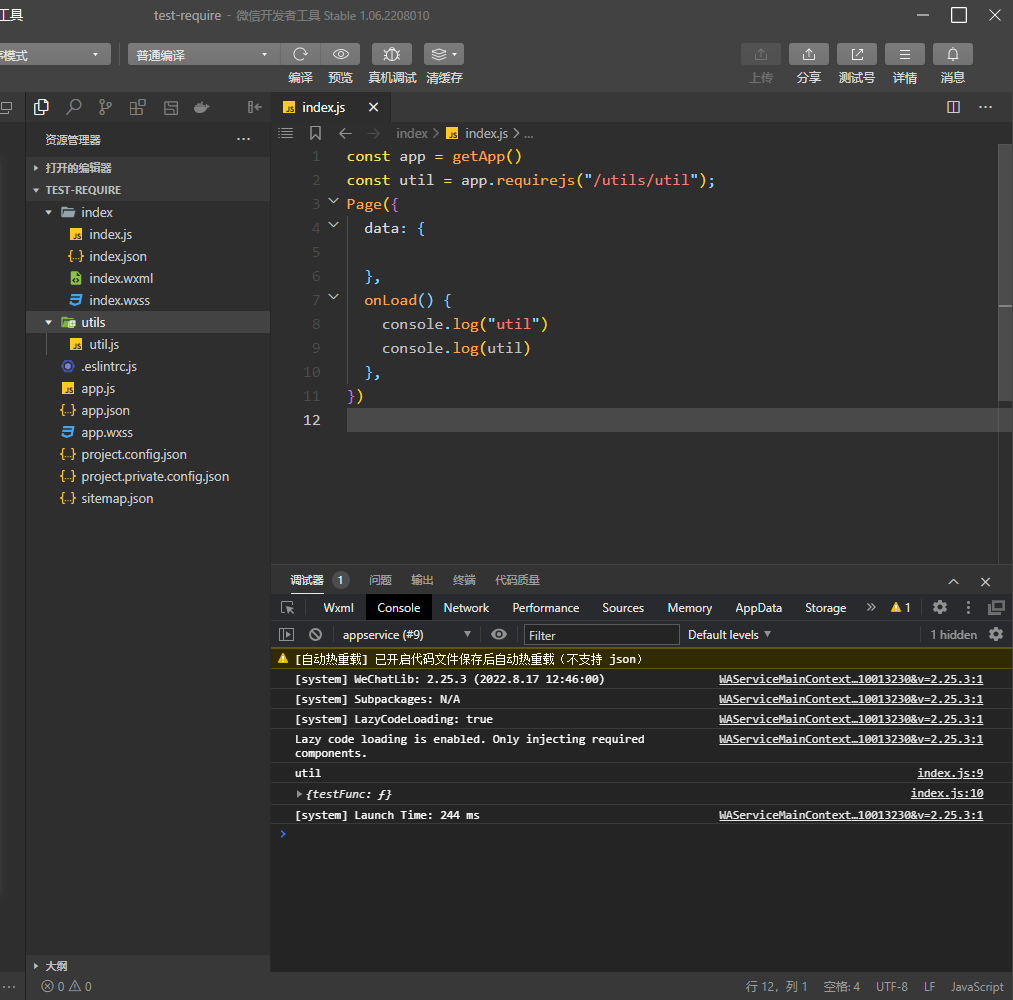
Task: Click the element inspector icon in devtools
Action: click(288, 608)
